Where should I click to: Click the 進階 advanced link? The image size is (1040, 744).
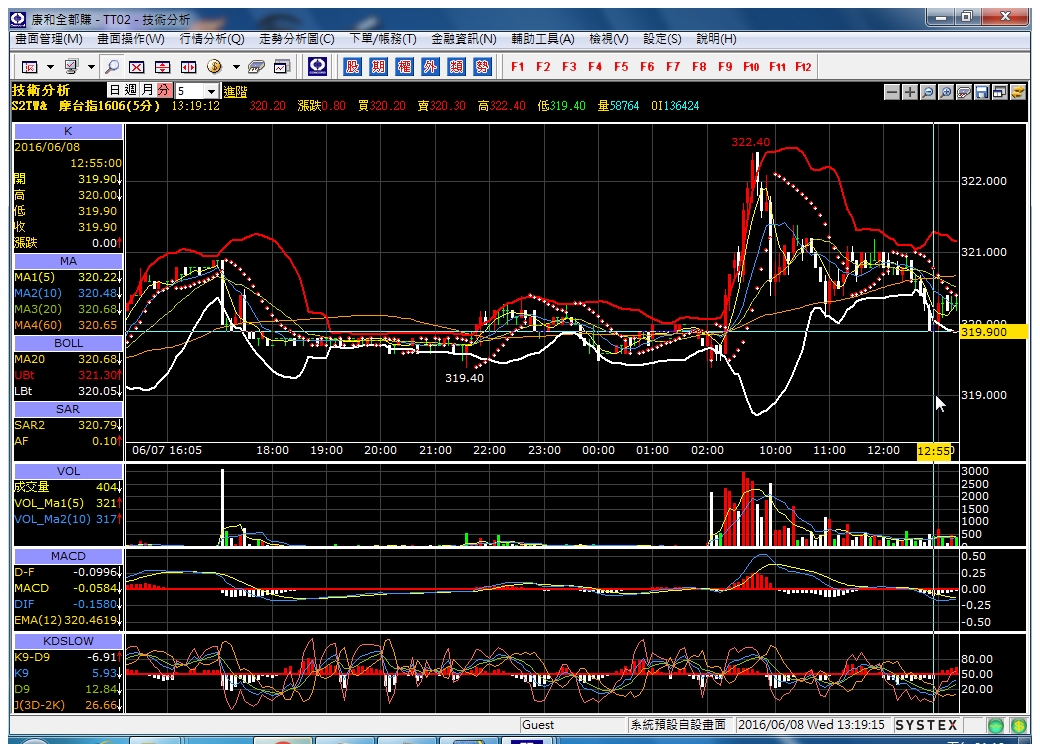click(x=235, y=92)
